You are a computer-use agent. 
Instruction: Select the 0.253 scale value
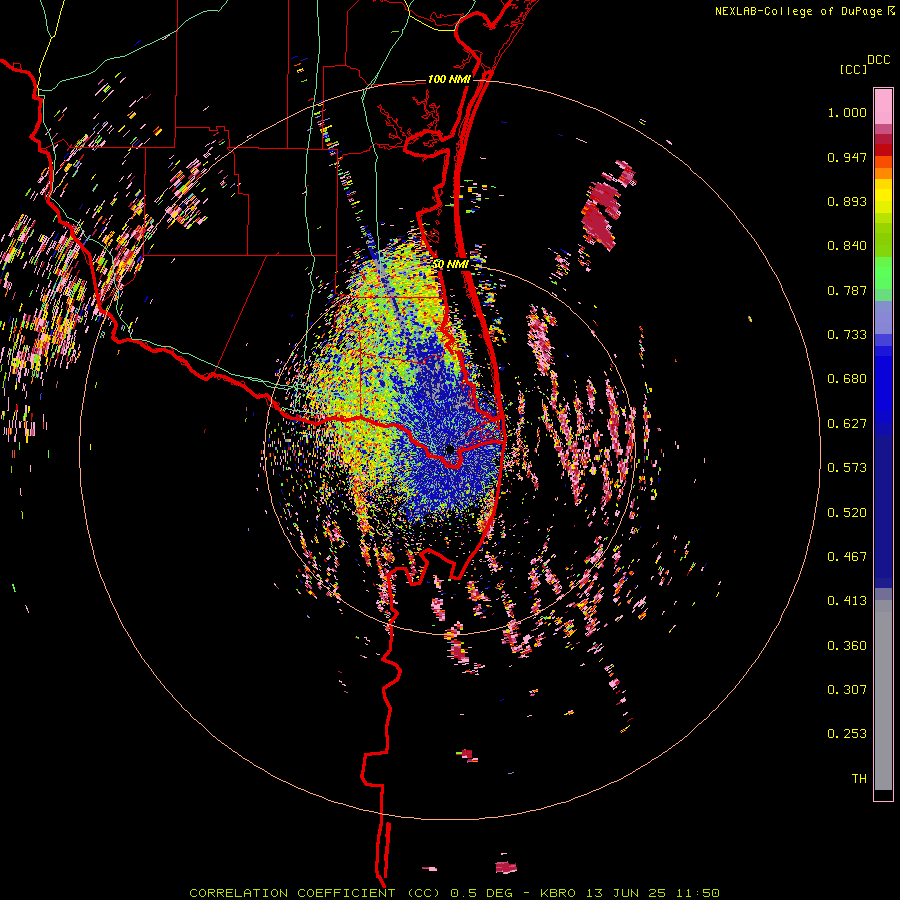click(847, 734)
